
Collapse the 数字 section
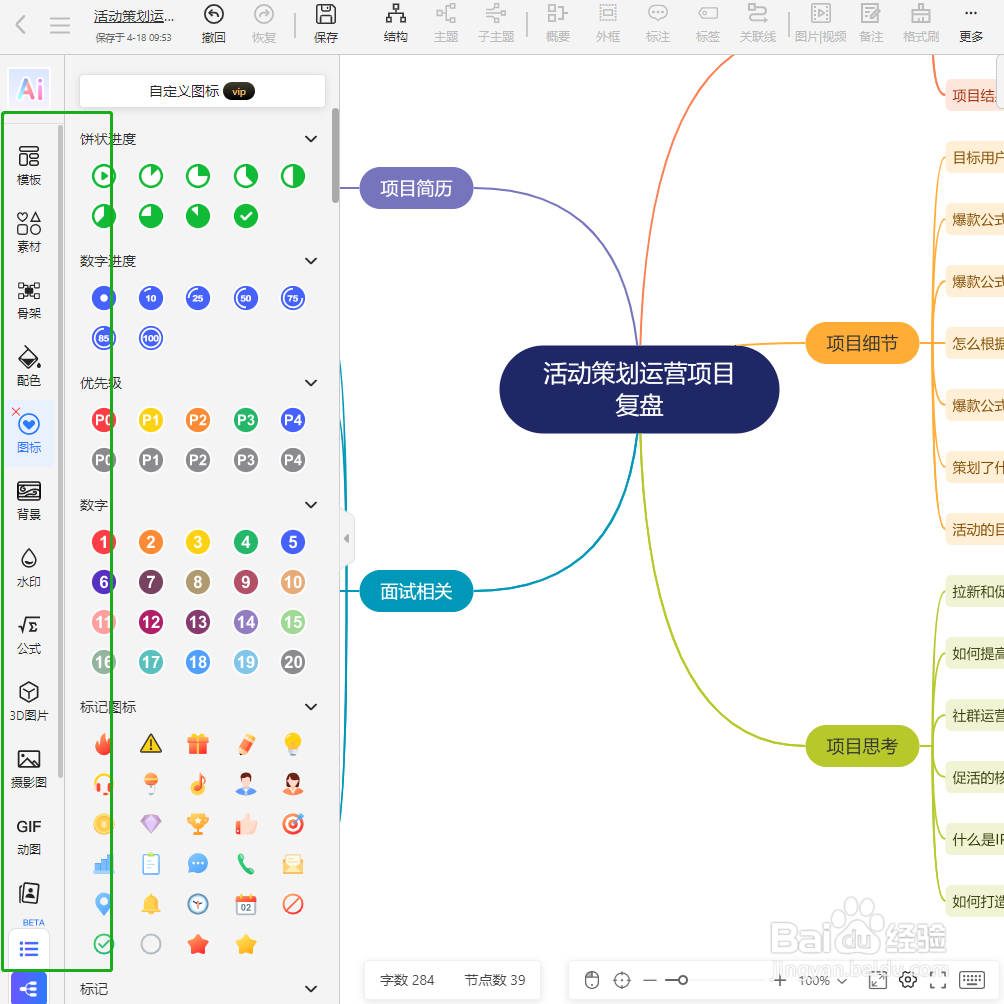311,505
